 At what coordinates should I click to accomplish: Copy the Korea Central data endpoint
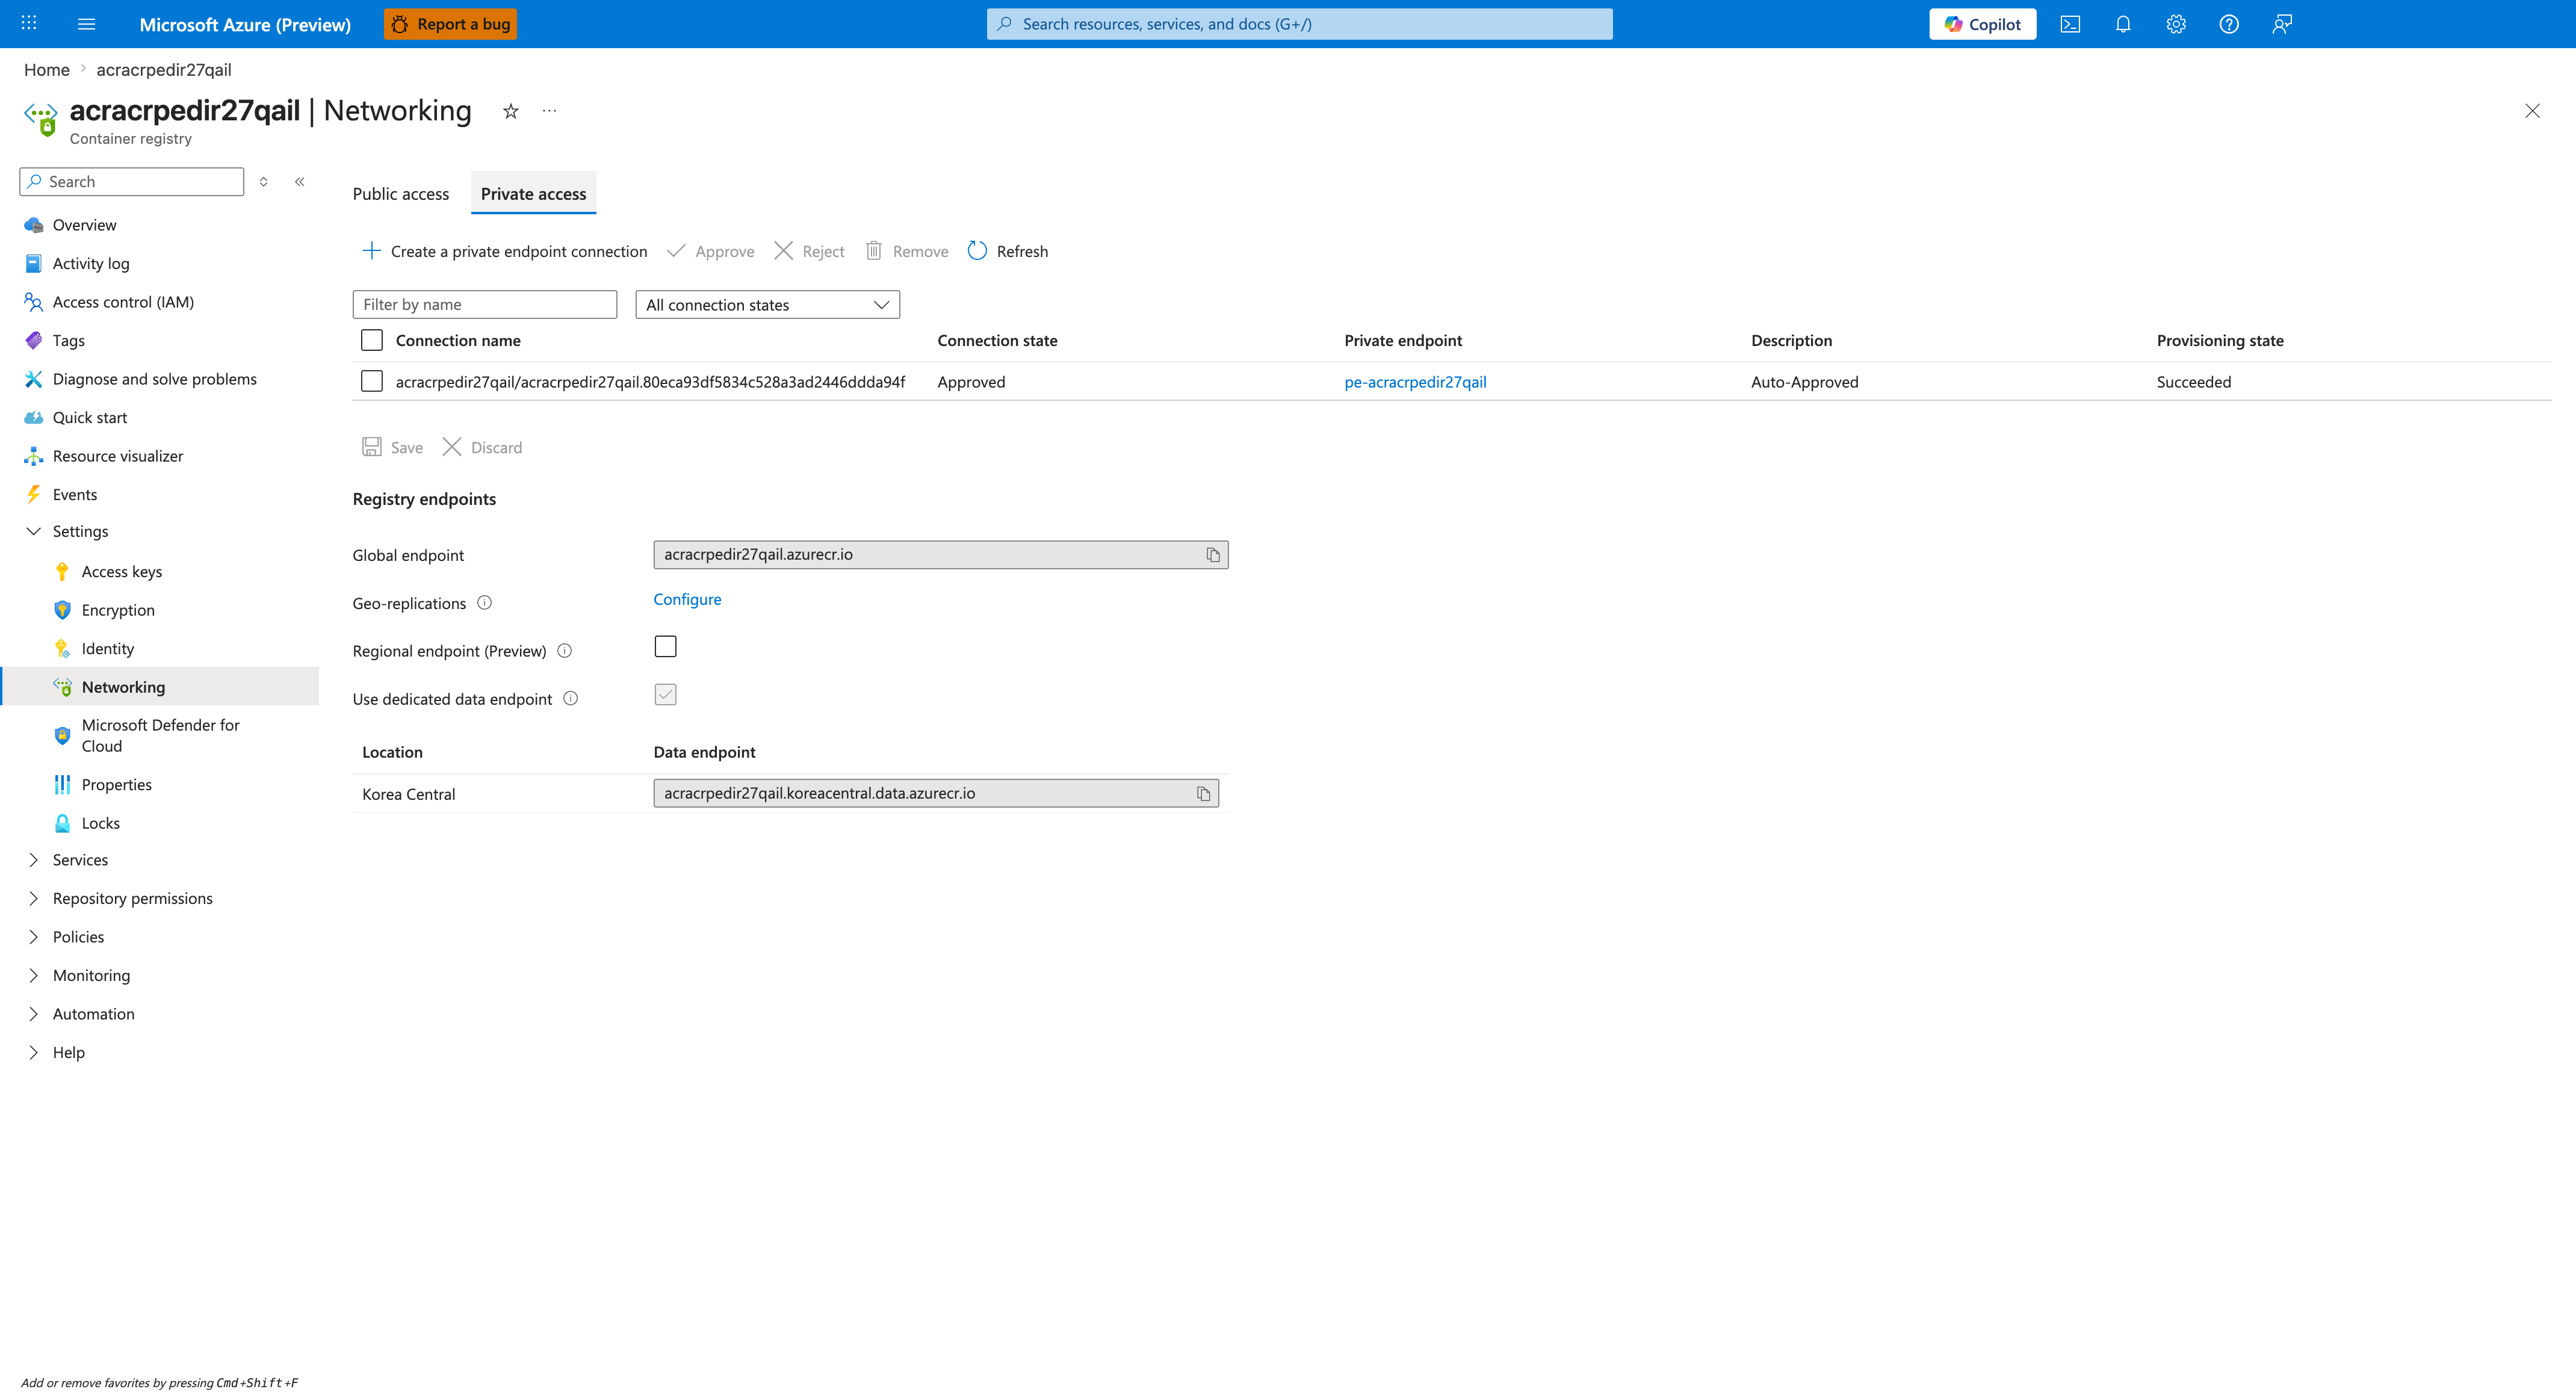pyautogui.click(x=1203, y=794)
